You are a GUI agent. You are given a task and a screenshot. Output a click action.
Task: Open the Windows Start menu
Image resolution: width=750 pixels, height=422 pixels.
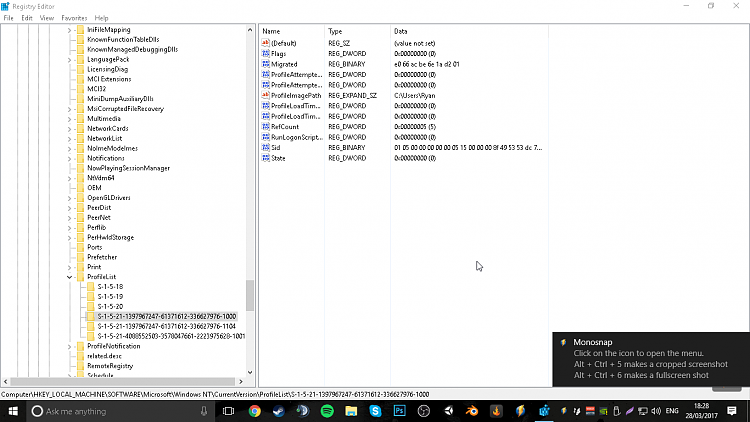pos(13,411)
